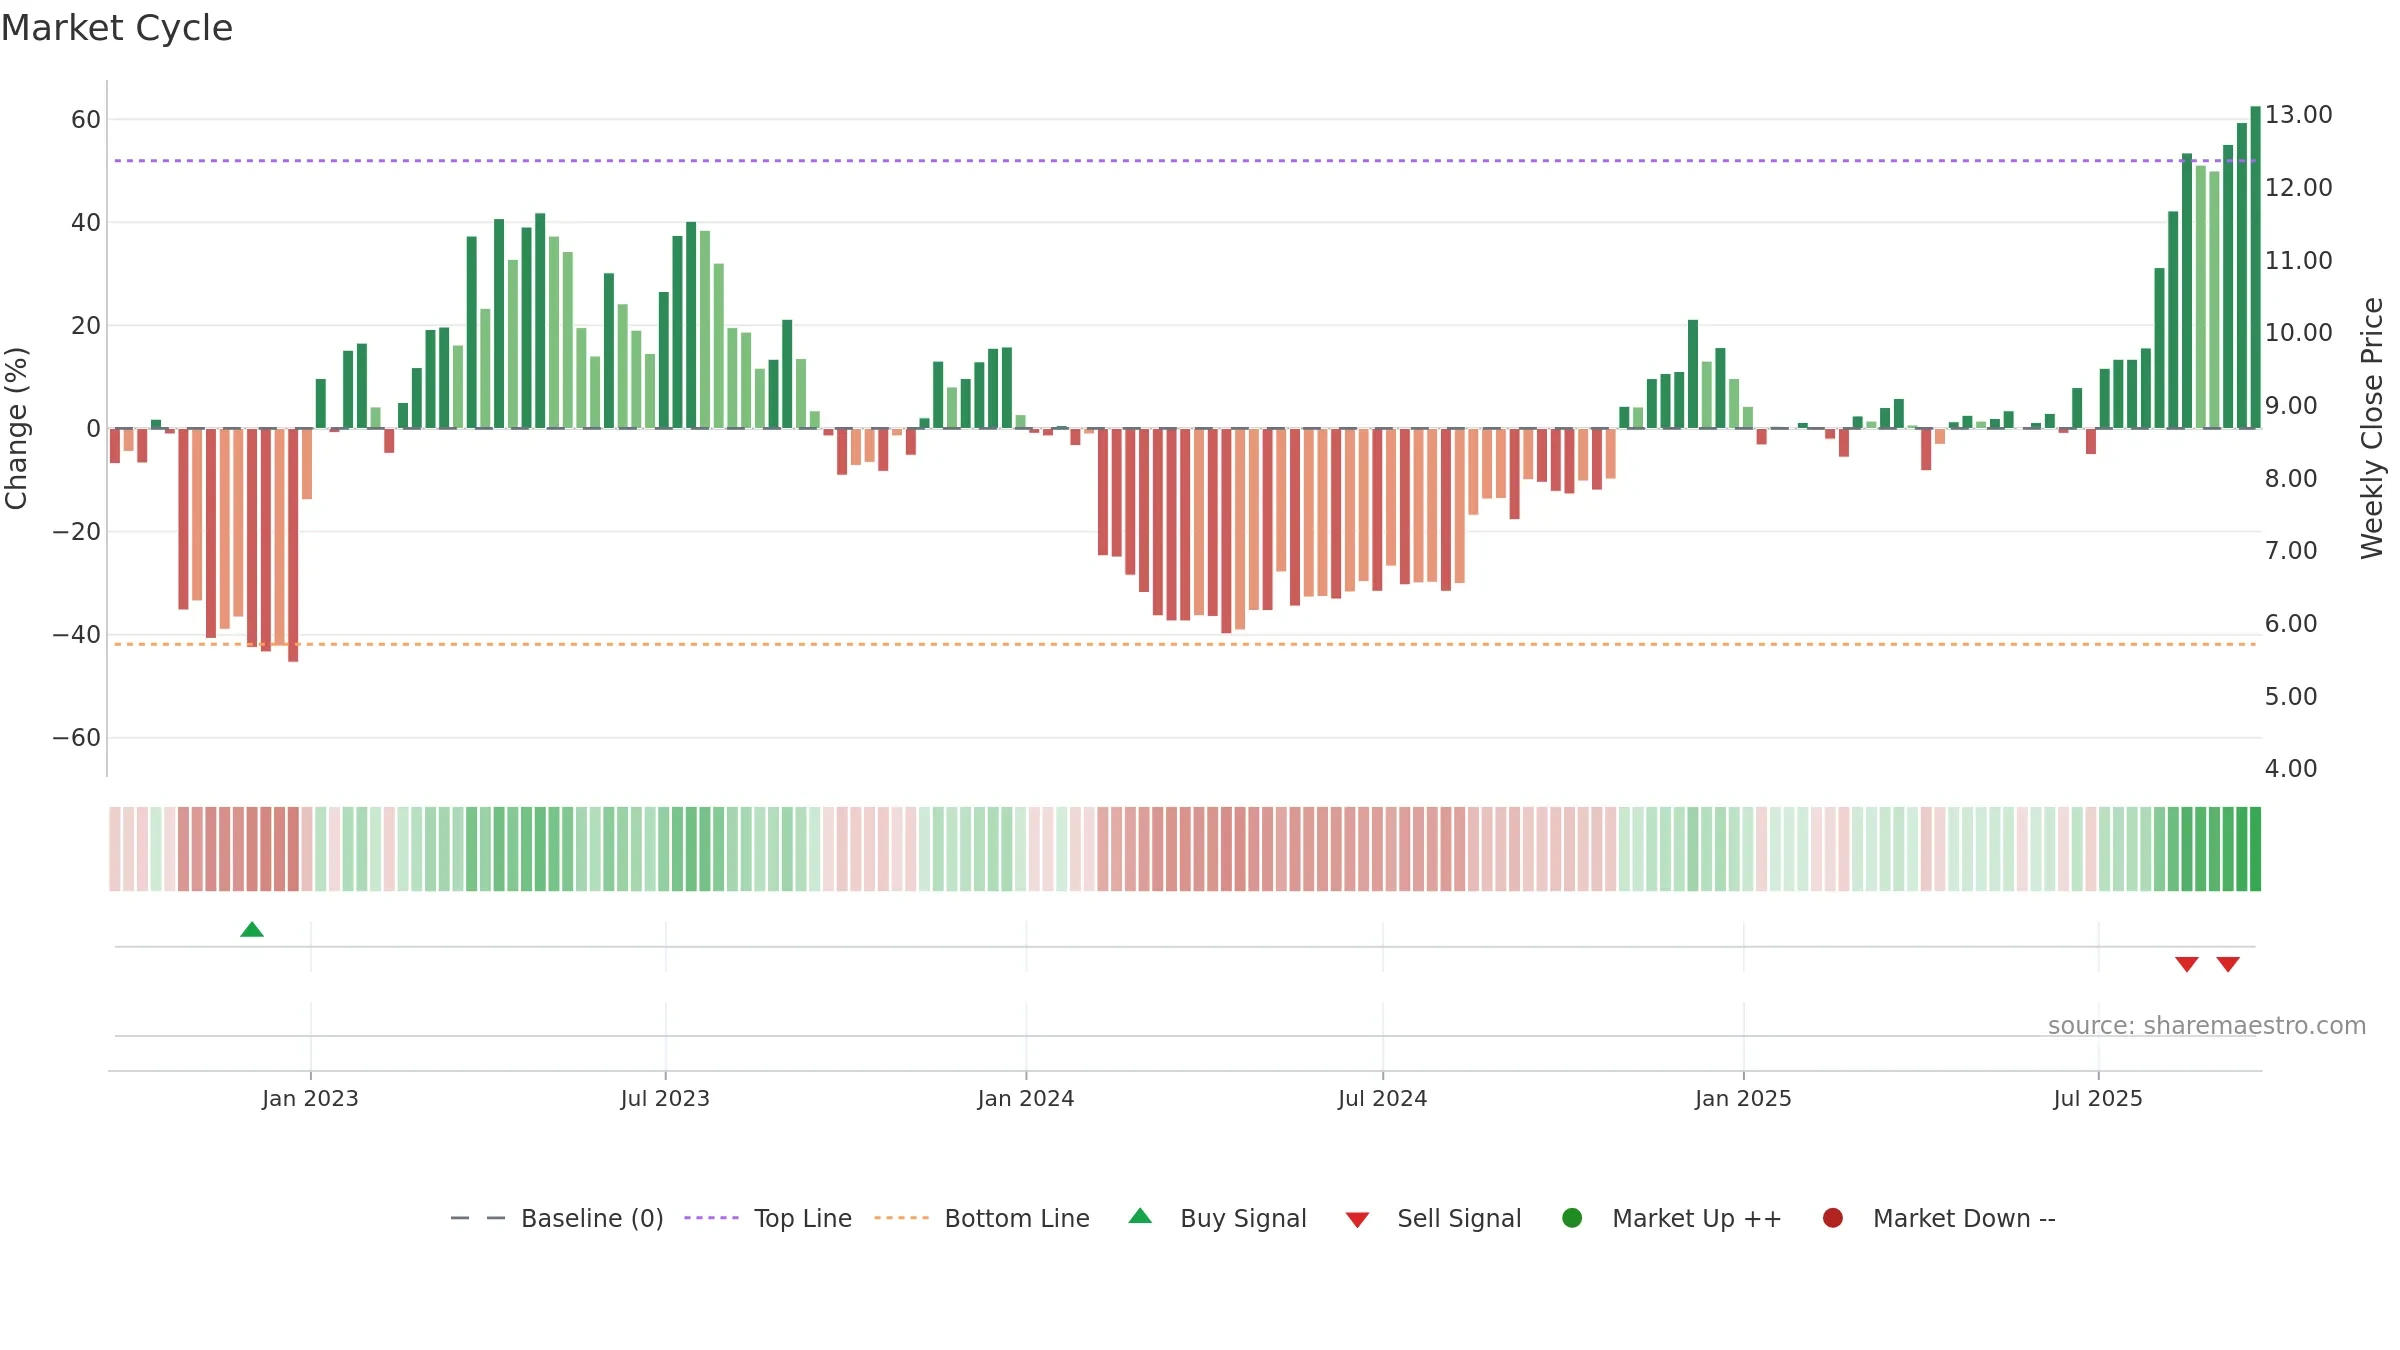Click the 60 tick on Change axis
Image resolution: width=2400 pixels, height=1350 pixels.
(86, 120)
